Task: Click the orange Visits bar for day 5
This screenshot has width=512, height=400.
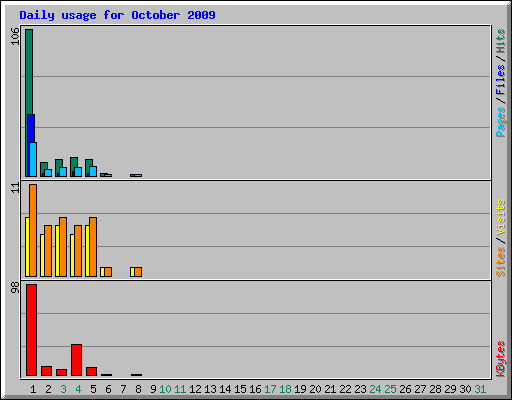Action: (x=93, y=247)
